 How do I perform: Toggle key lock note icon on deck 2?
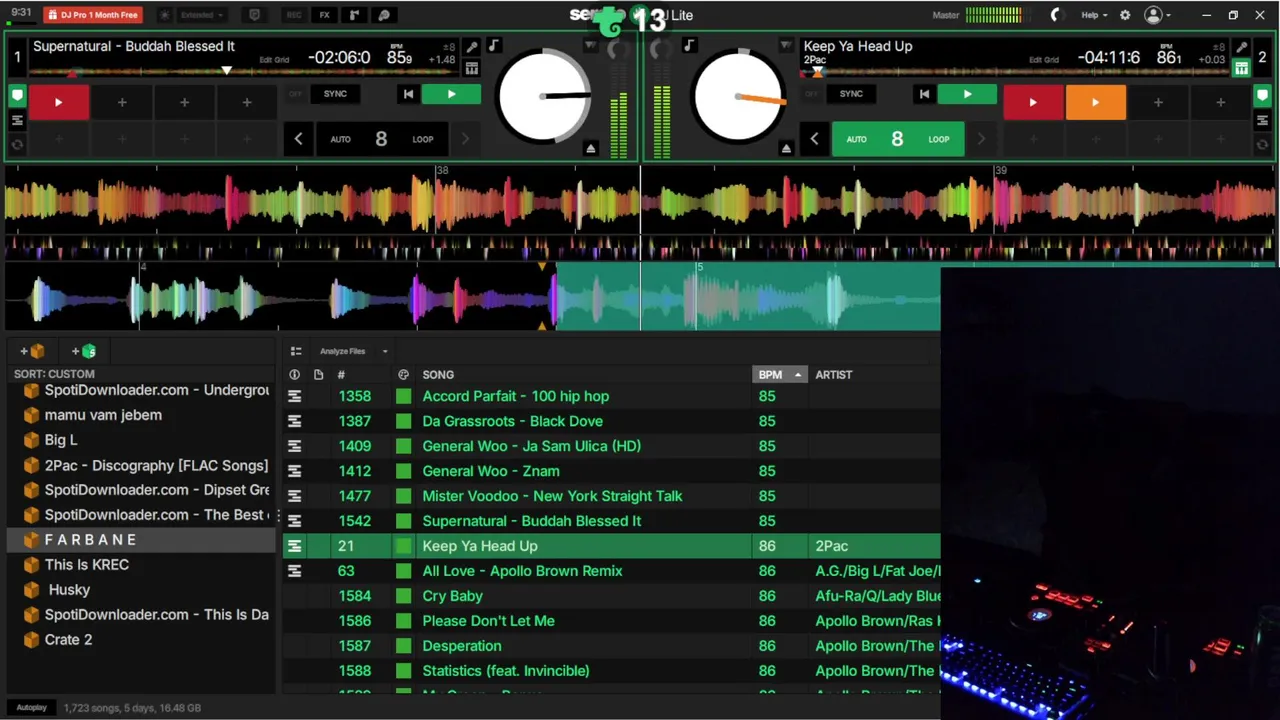coord(688,46)
